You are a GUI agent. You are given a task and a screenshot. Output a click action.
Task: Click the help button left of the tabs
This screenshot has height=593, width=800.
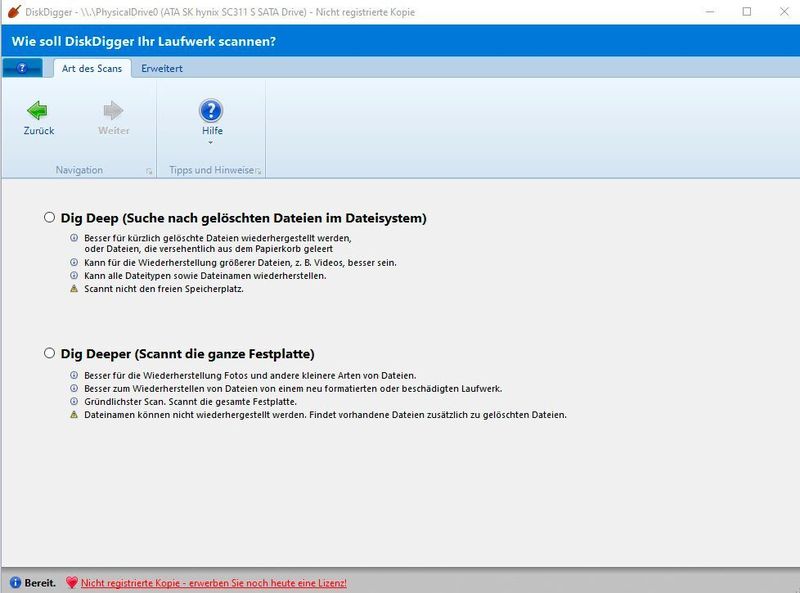click(21, 68)
